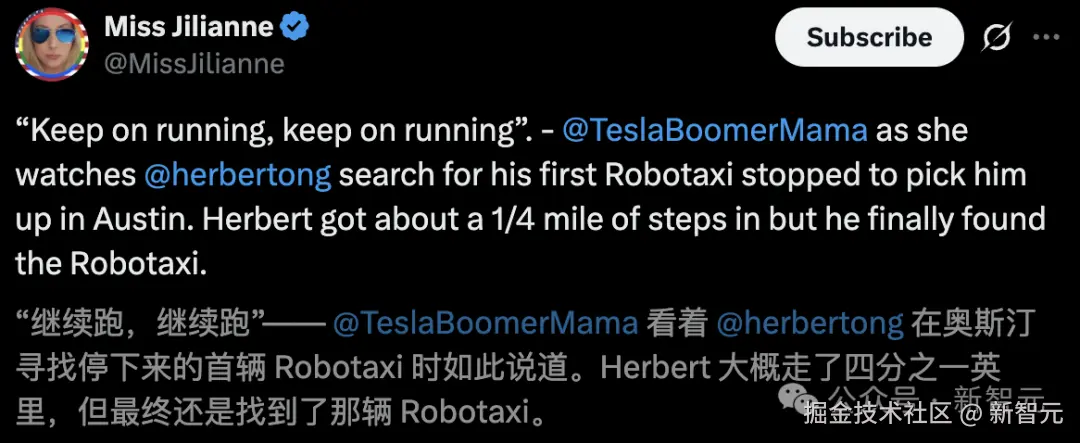Screen dimensions: 1080x443
Task: Click @herbertong in the Chinese translation
Action: point(809,323)
